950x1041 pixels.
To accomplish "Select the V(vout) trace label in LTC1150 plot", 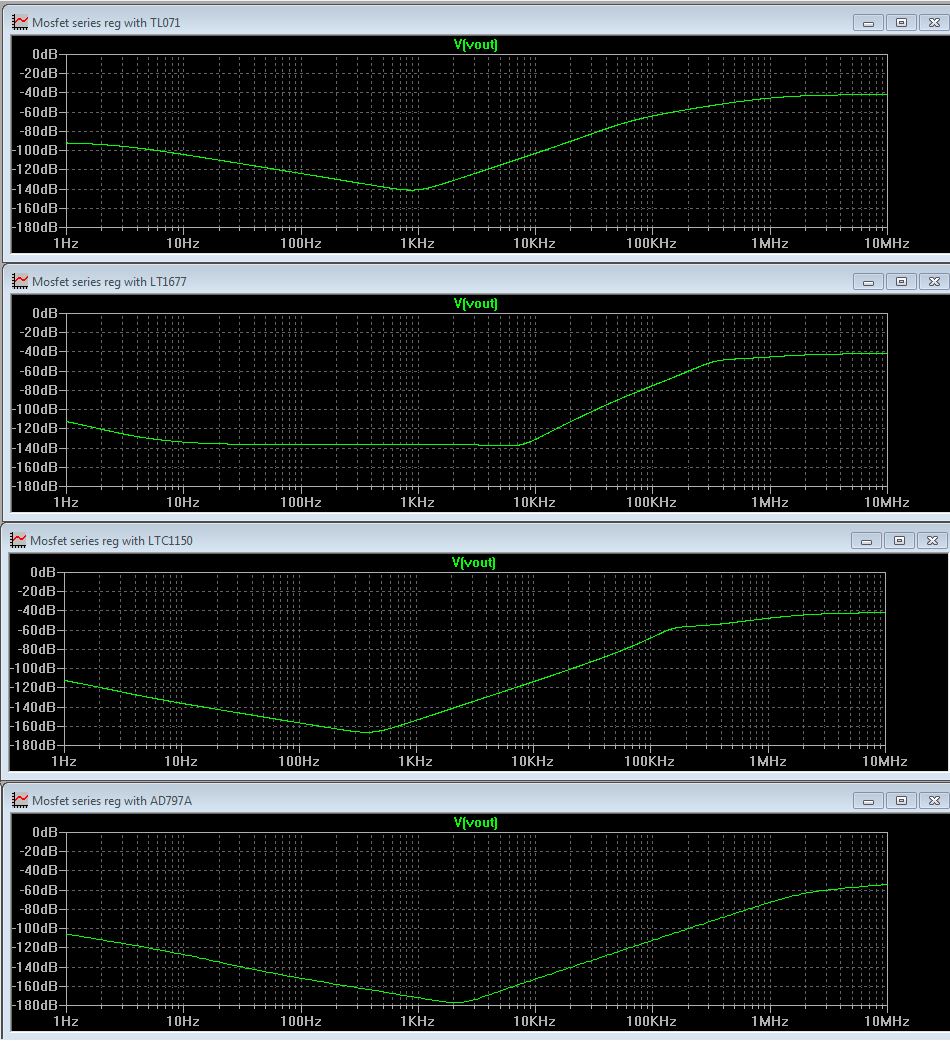I will (x=473, y=562).
